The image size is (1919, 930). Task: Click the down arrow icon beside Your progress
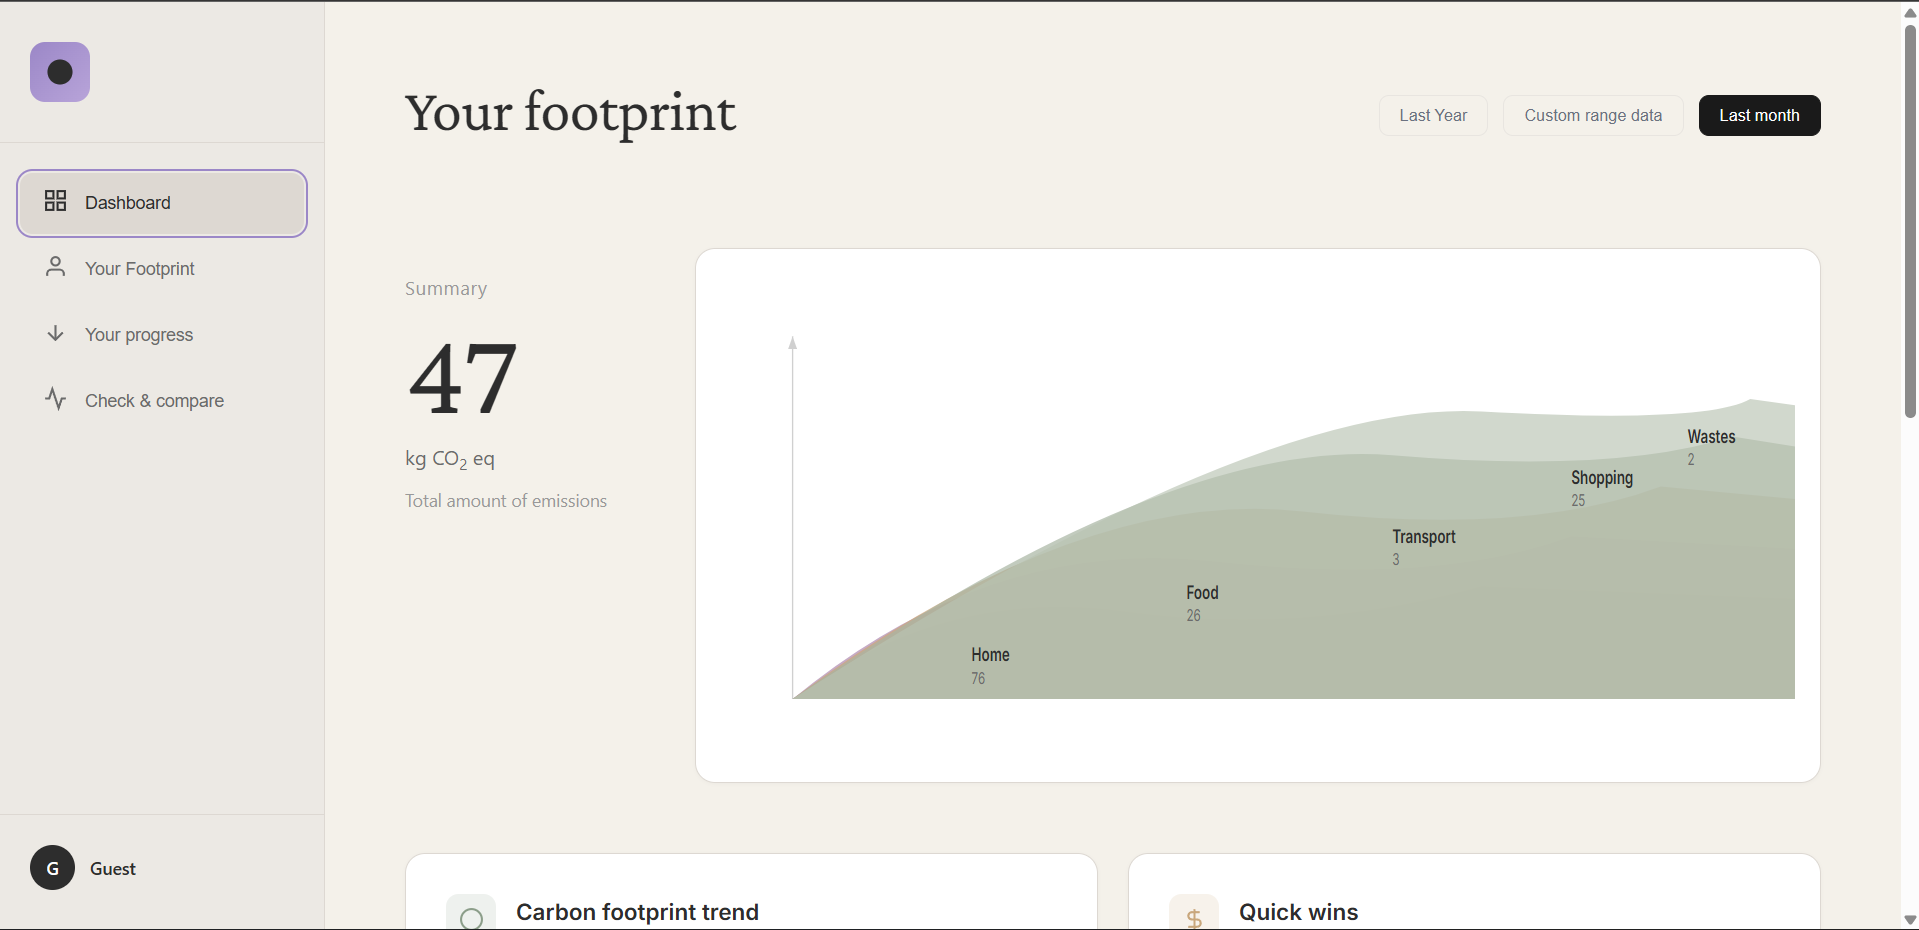55,333
